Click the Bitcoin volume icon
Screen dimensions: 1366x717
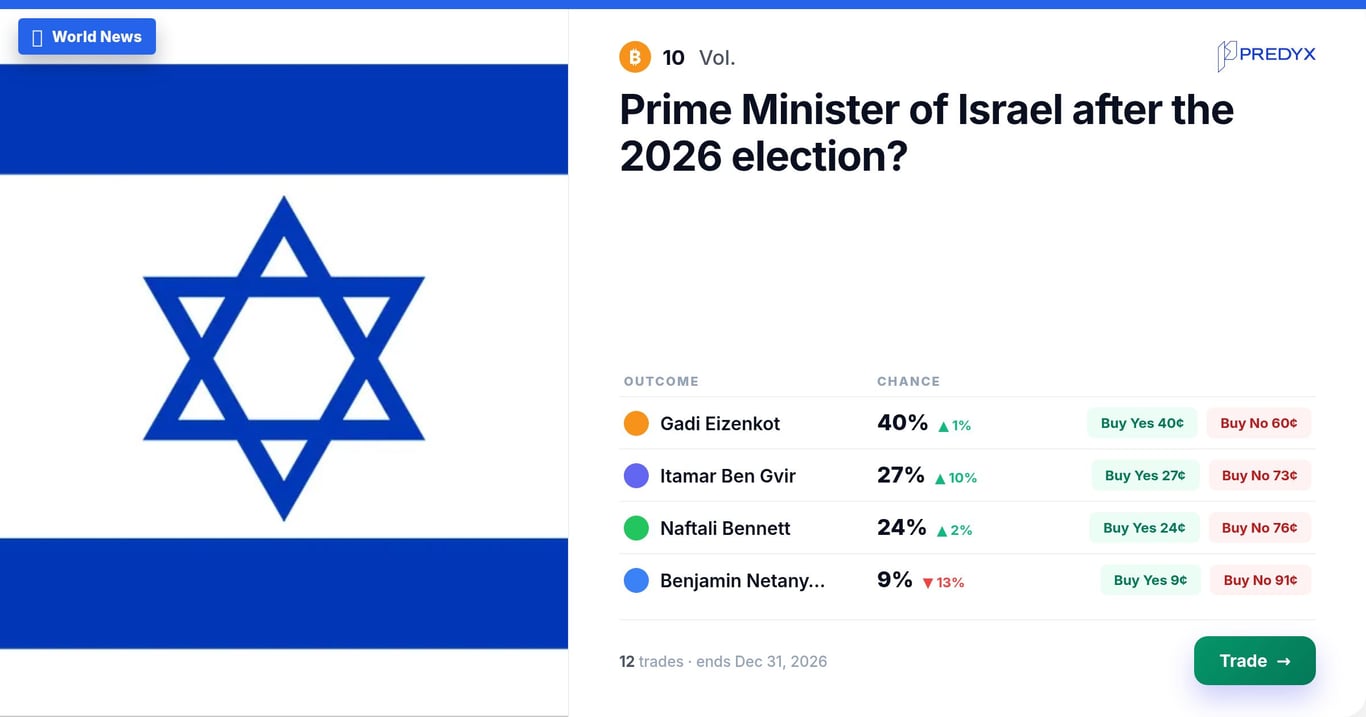635,57
